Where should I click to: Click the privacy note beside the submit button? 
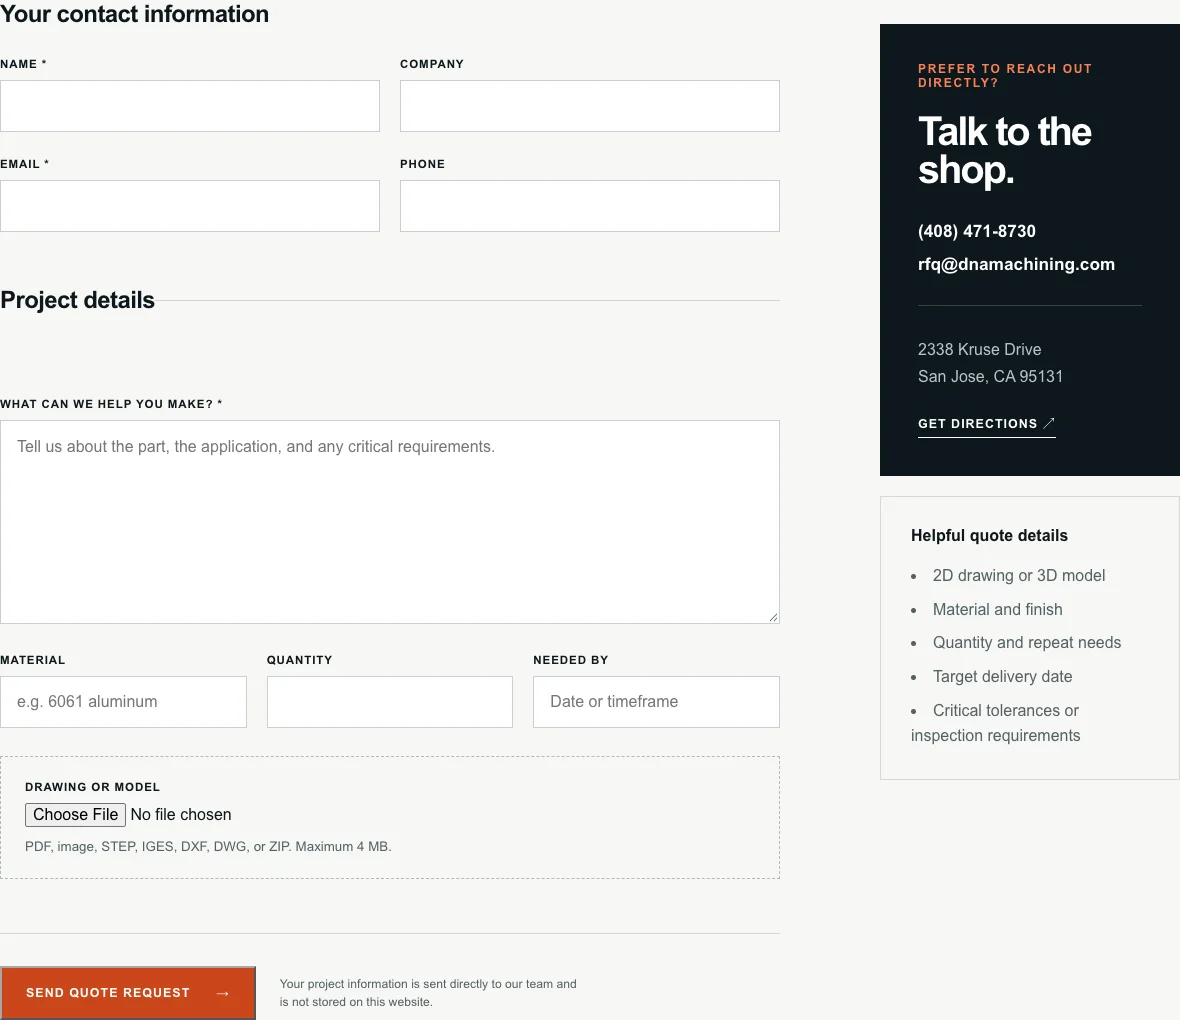click(428, 993)
